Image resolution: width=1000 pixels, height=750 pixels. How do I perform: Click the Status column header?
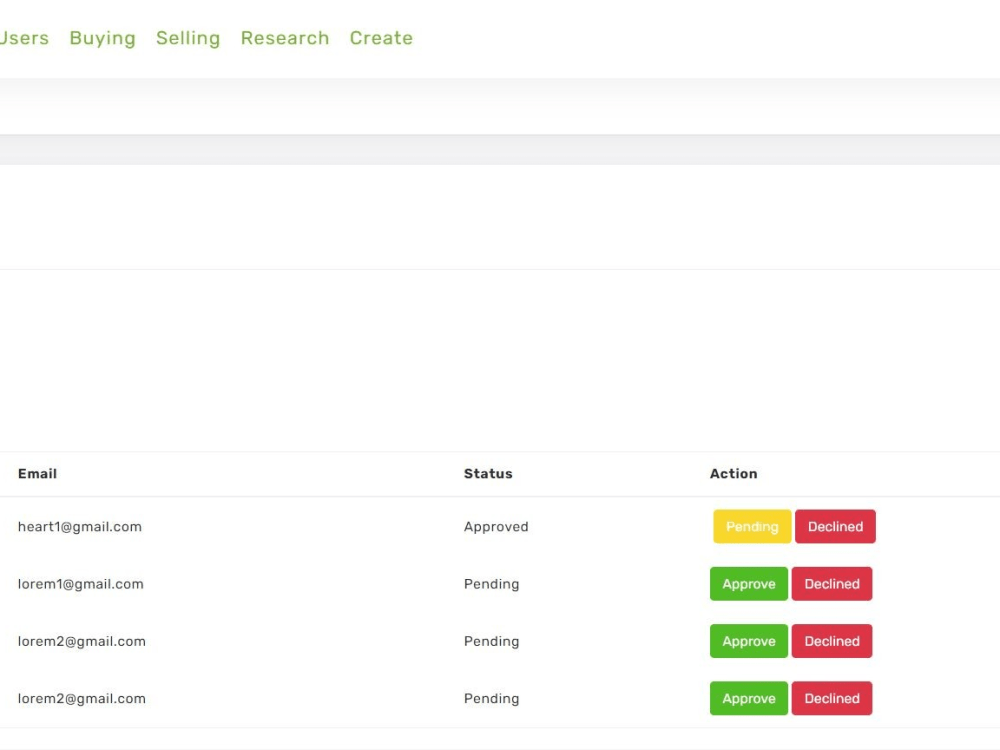(488, 473)
